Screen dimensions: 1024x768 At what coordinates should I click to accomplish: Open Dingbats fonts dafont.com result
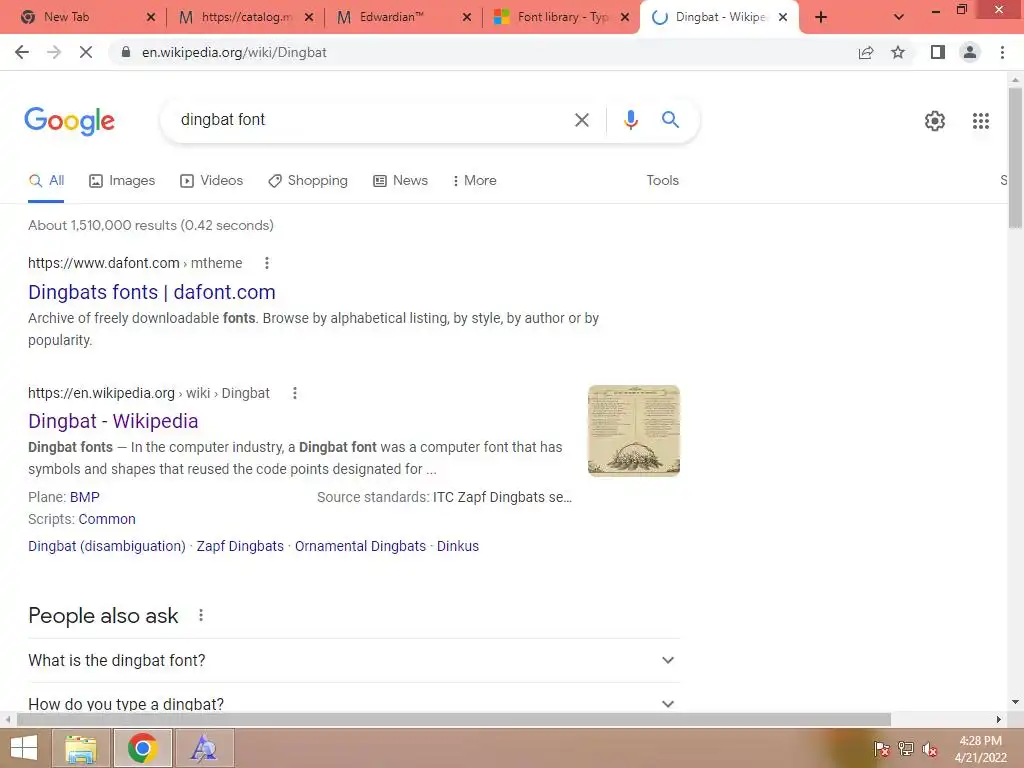pos(152,292)
